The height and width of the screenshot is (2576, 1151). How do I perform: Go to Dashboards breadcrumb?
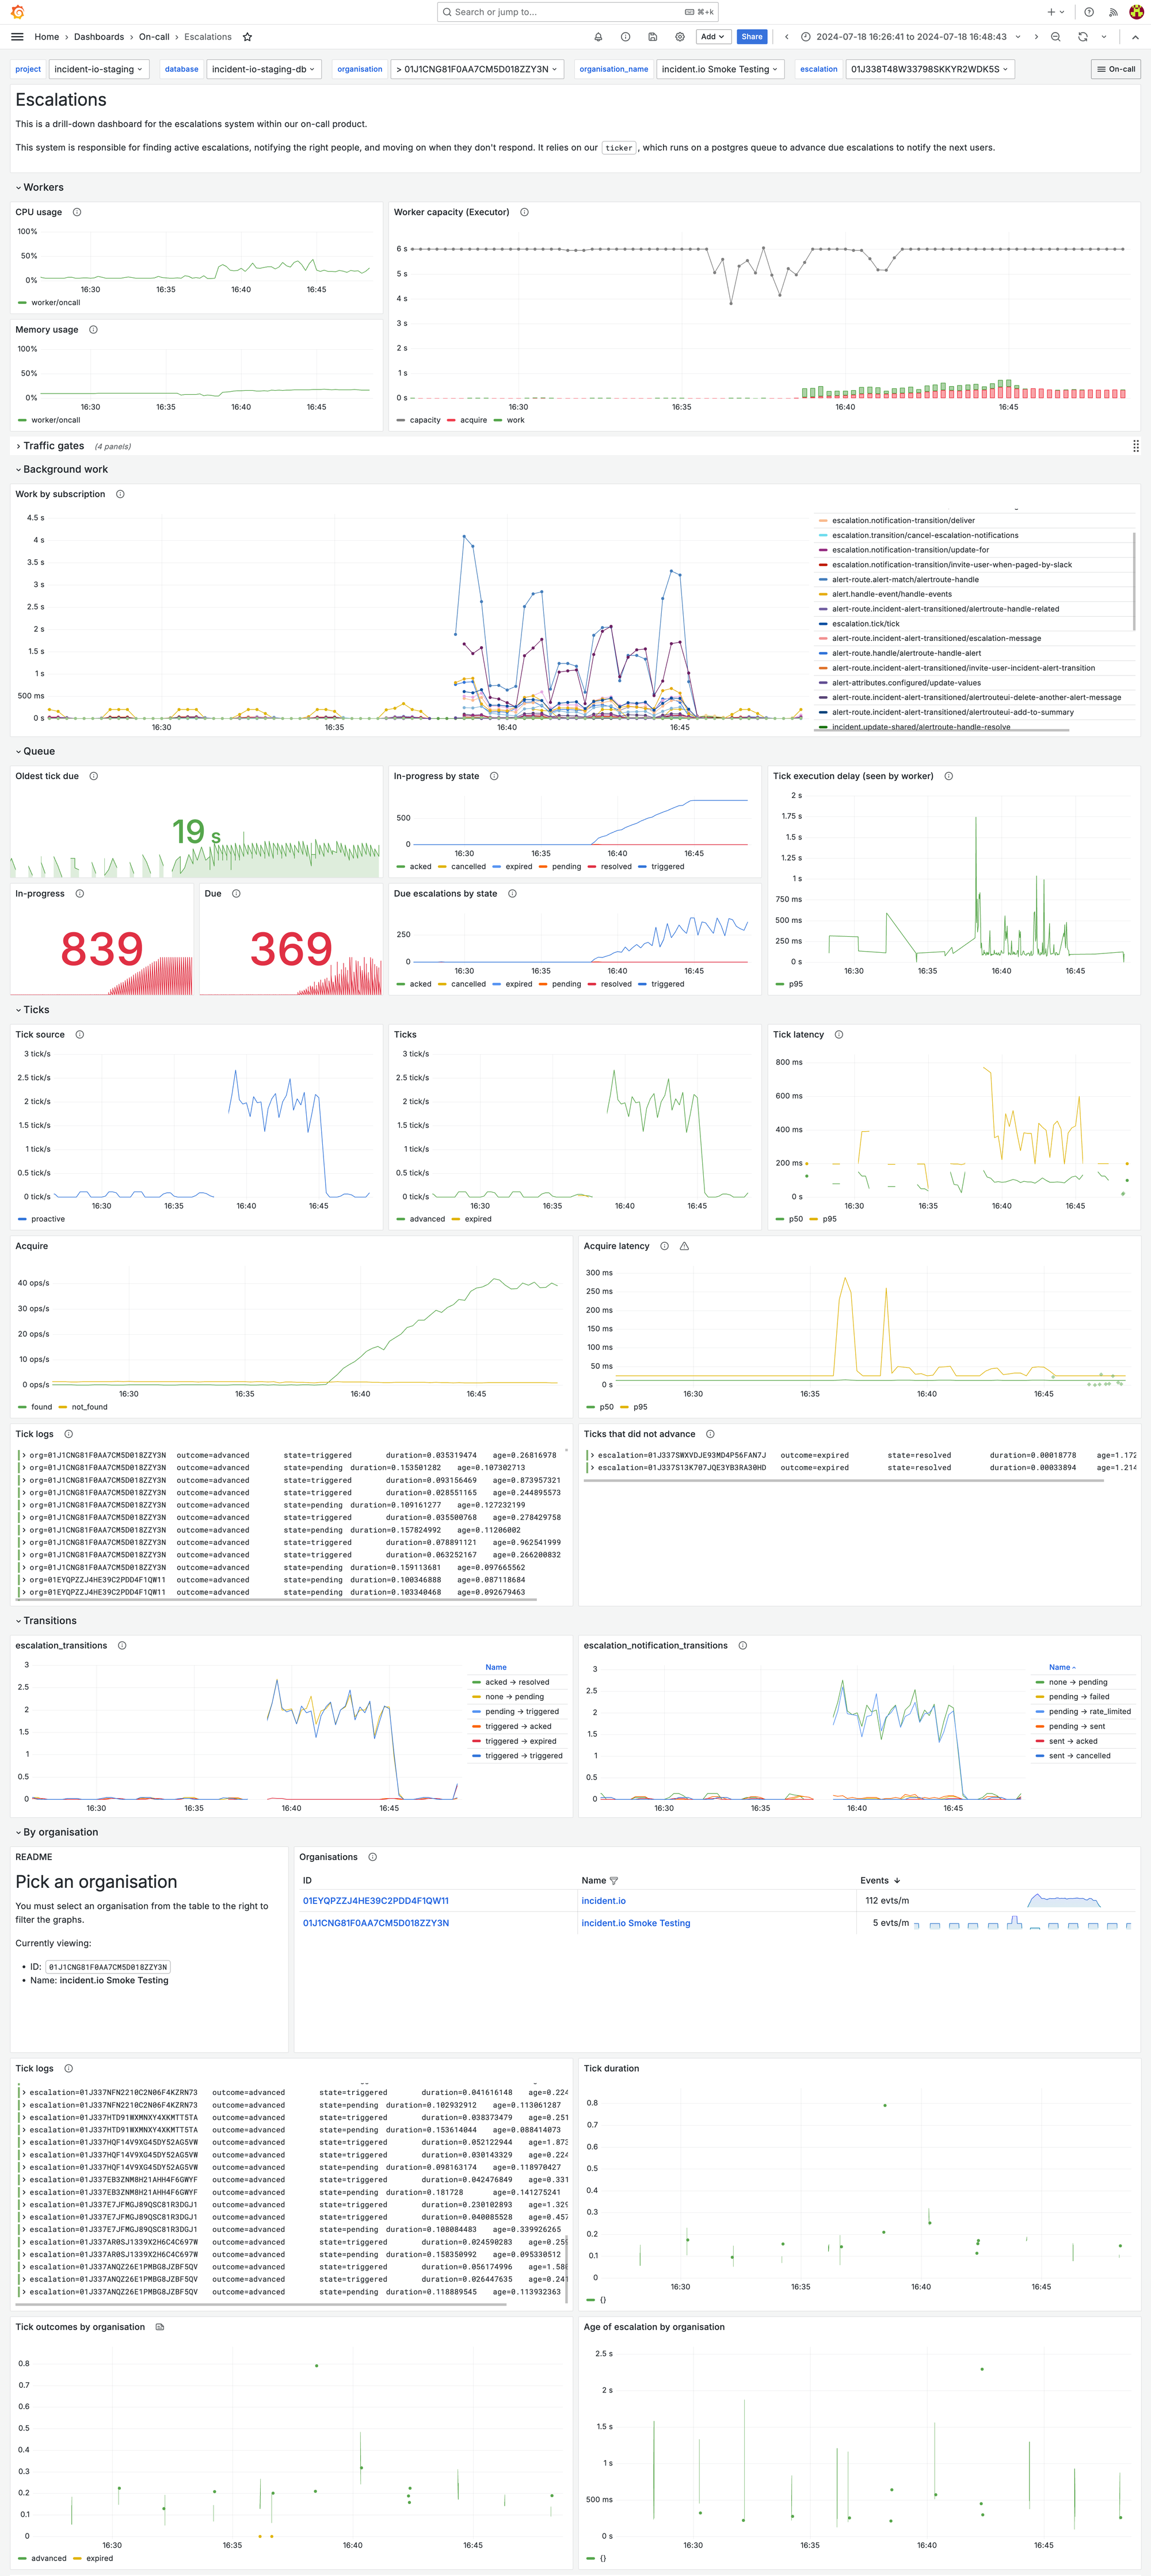click(x=99, y=37)
